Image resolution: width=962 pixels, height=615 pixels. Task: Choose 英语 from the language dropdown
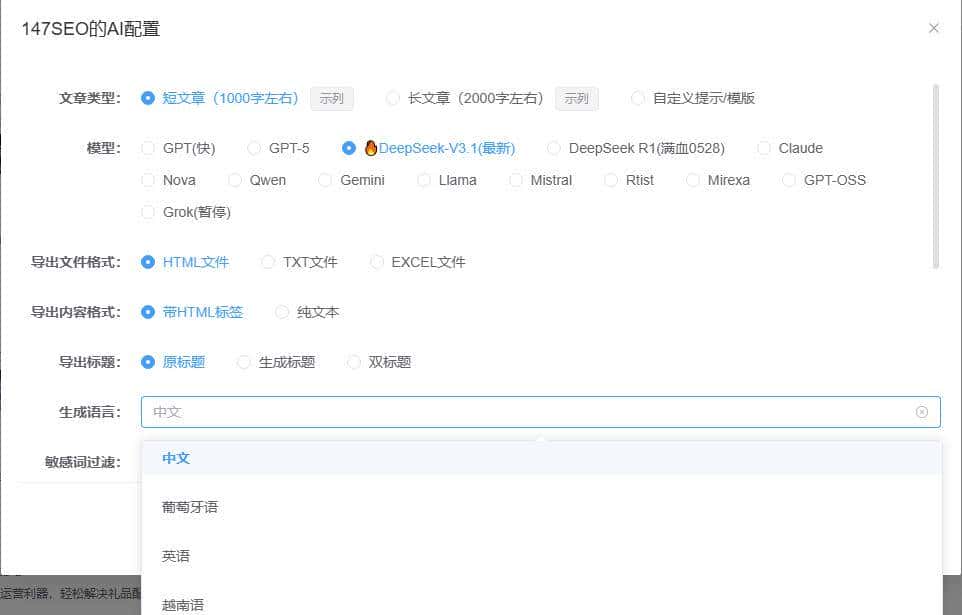pyautogui.click(x=175, y=556)
